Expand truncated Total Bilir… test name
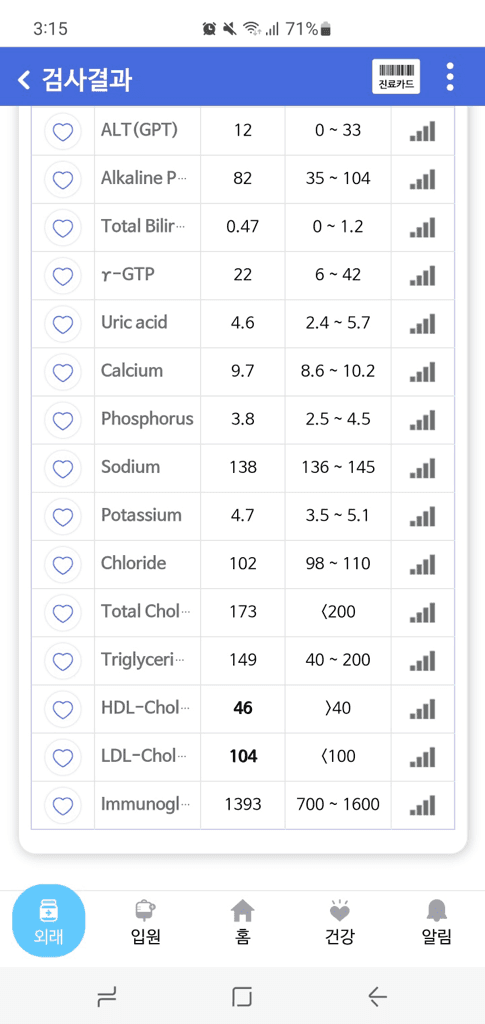 click(143, 227)
